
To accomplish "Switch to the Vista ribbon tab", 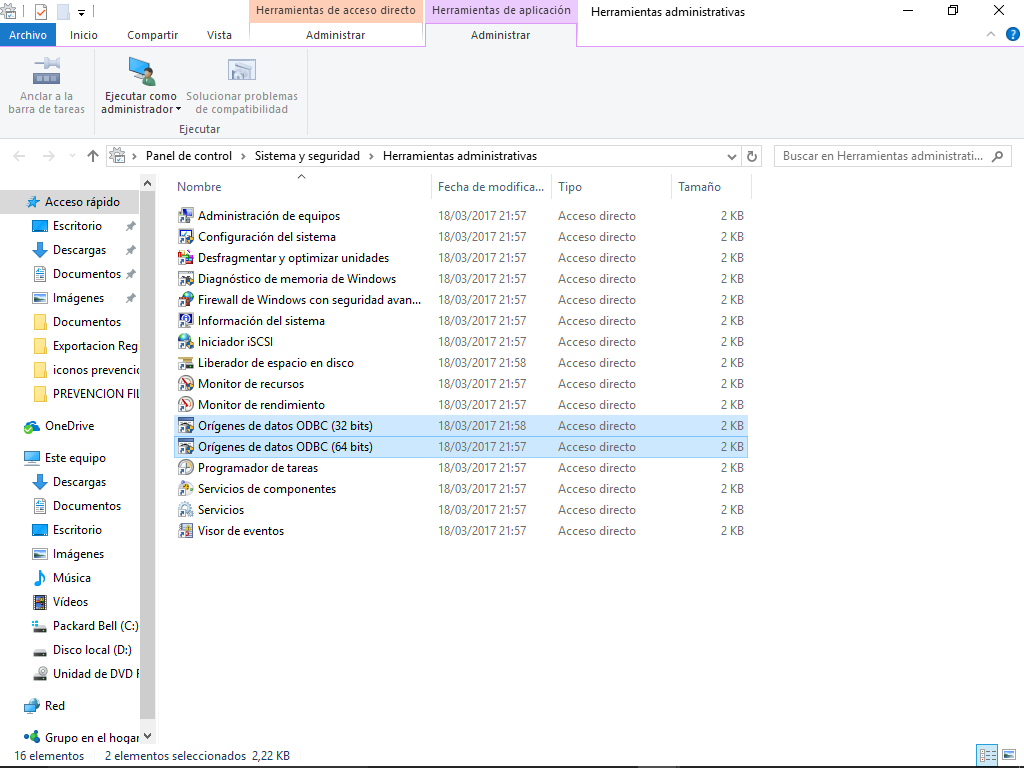I will (x=219, y=35).
